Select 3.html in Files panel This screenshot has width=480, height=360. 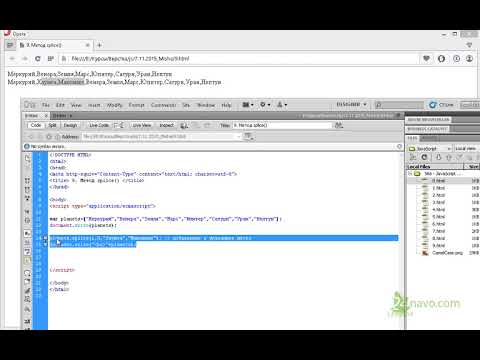pos(438,202)
